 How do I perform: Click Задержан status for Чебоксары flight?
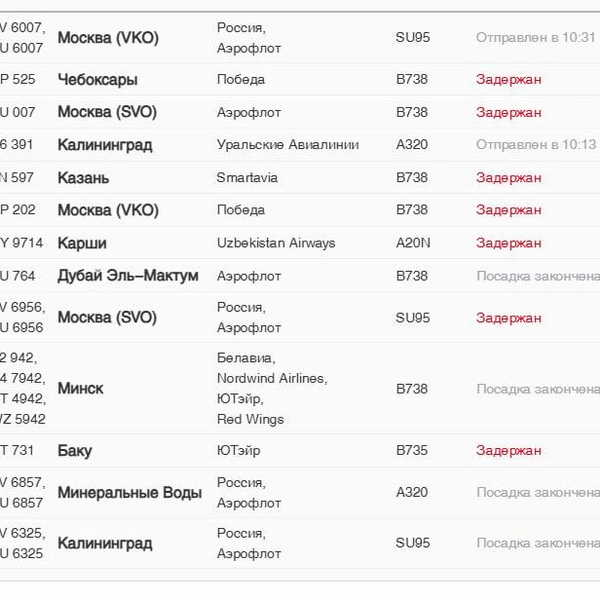pos(509,79)
